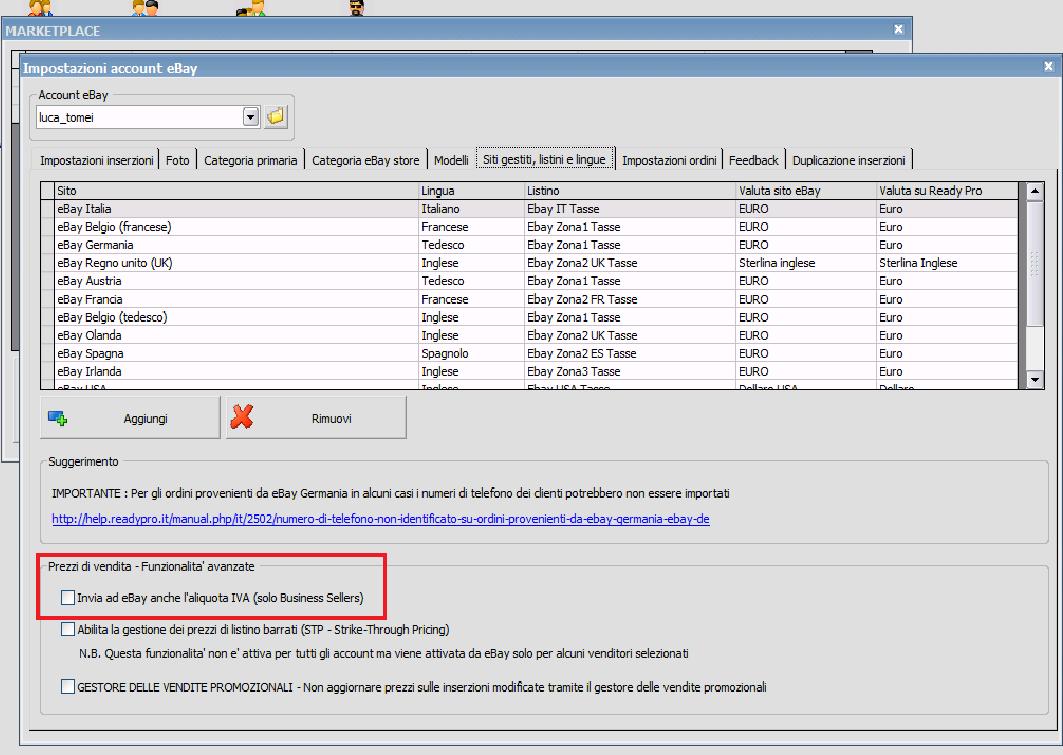The height and width of the screenshot is (755, 1063).
Task: Click the green plus icon on Aggiungi
Action: (57, 419)
